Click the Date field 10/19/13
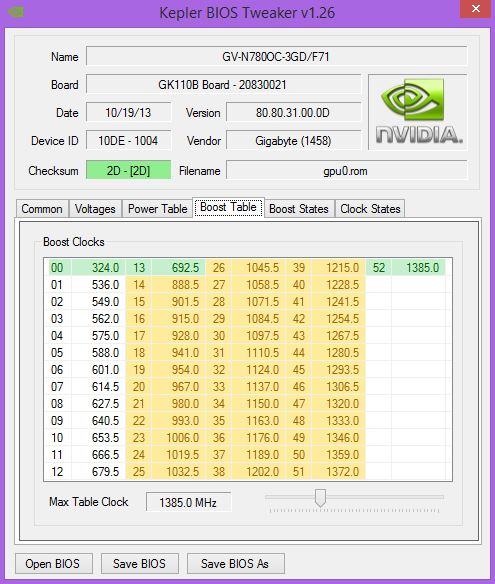Image resolution: width=495 pixels, height=584 pixels. [128, 112]
